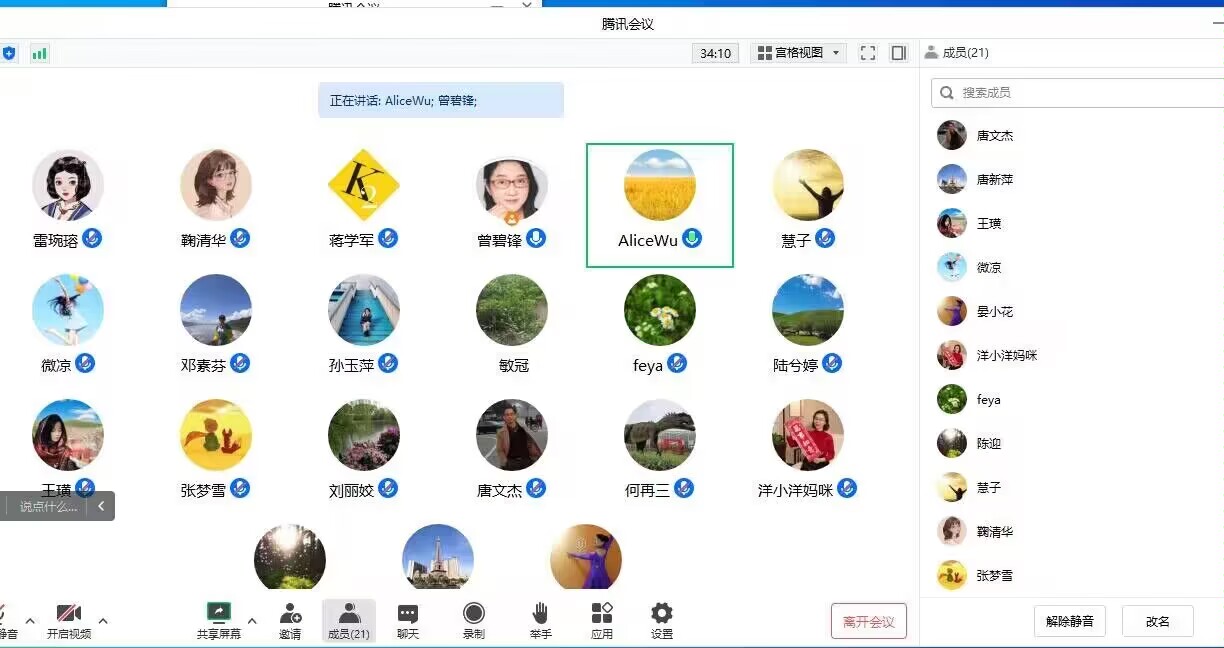
Task: Expand the arrow next to 共享屏幕
Action: [252, 620]
